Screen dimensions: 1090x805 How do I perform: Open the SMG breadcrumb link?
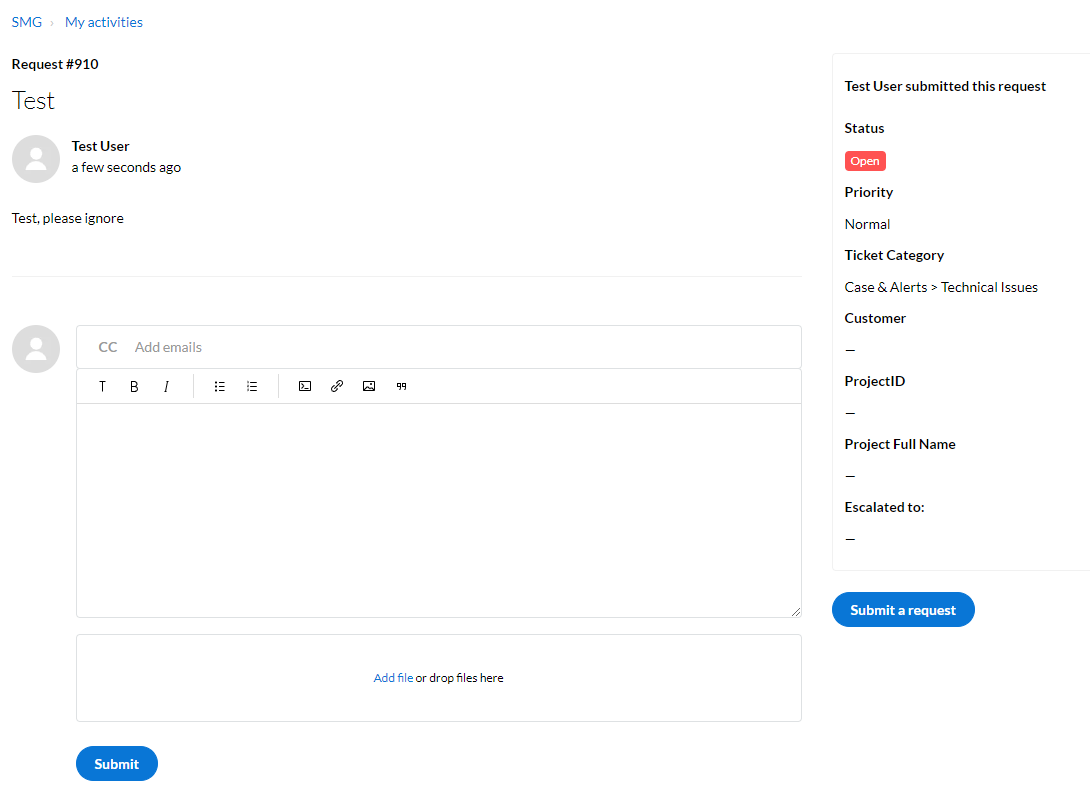point(27,22)
